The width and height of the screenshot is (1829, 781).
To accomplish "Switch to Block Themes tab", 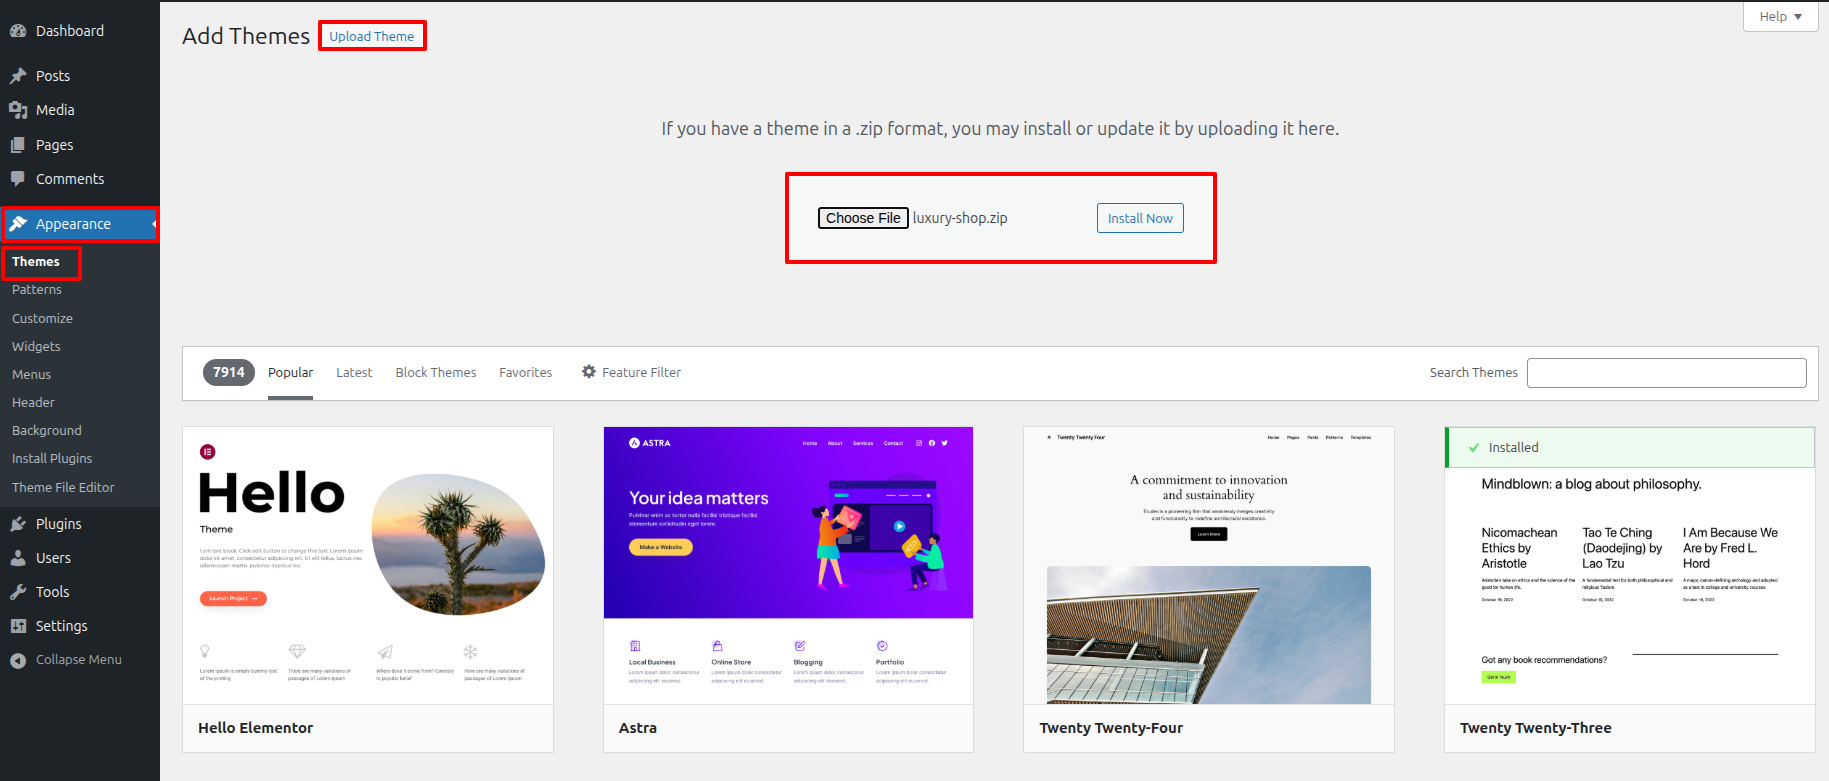I will click(436, 372).
